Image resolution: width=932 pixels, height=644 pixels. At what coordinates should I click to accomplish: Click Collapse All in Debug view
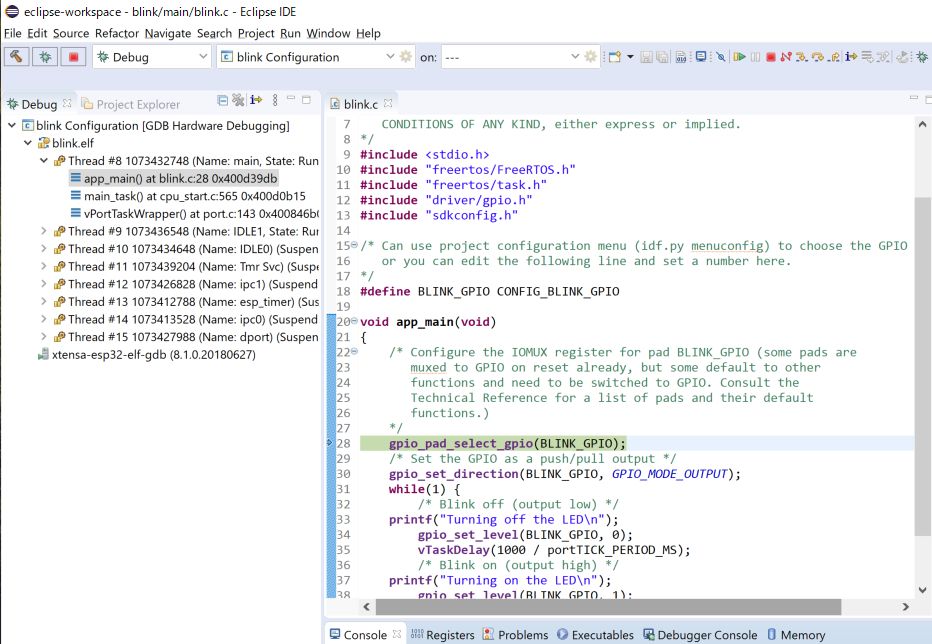coord(223,100)
